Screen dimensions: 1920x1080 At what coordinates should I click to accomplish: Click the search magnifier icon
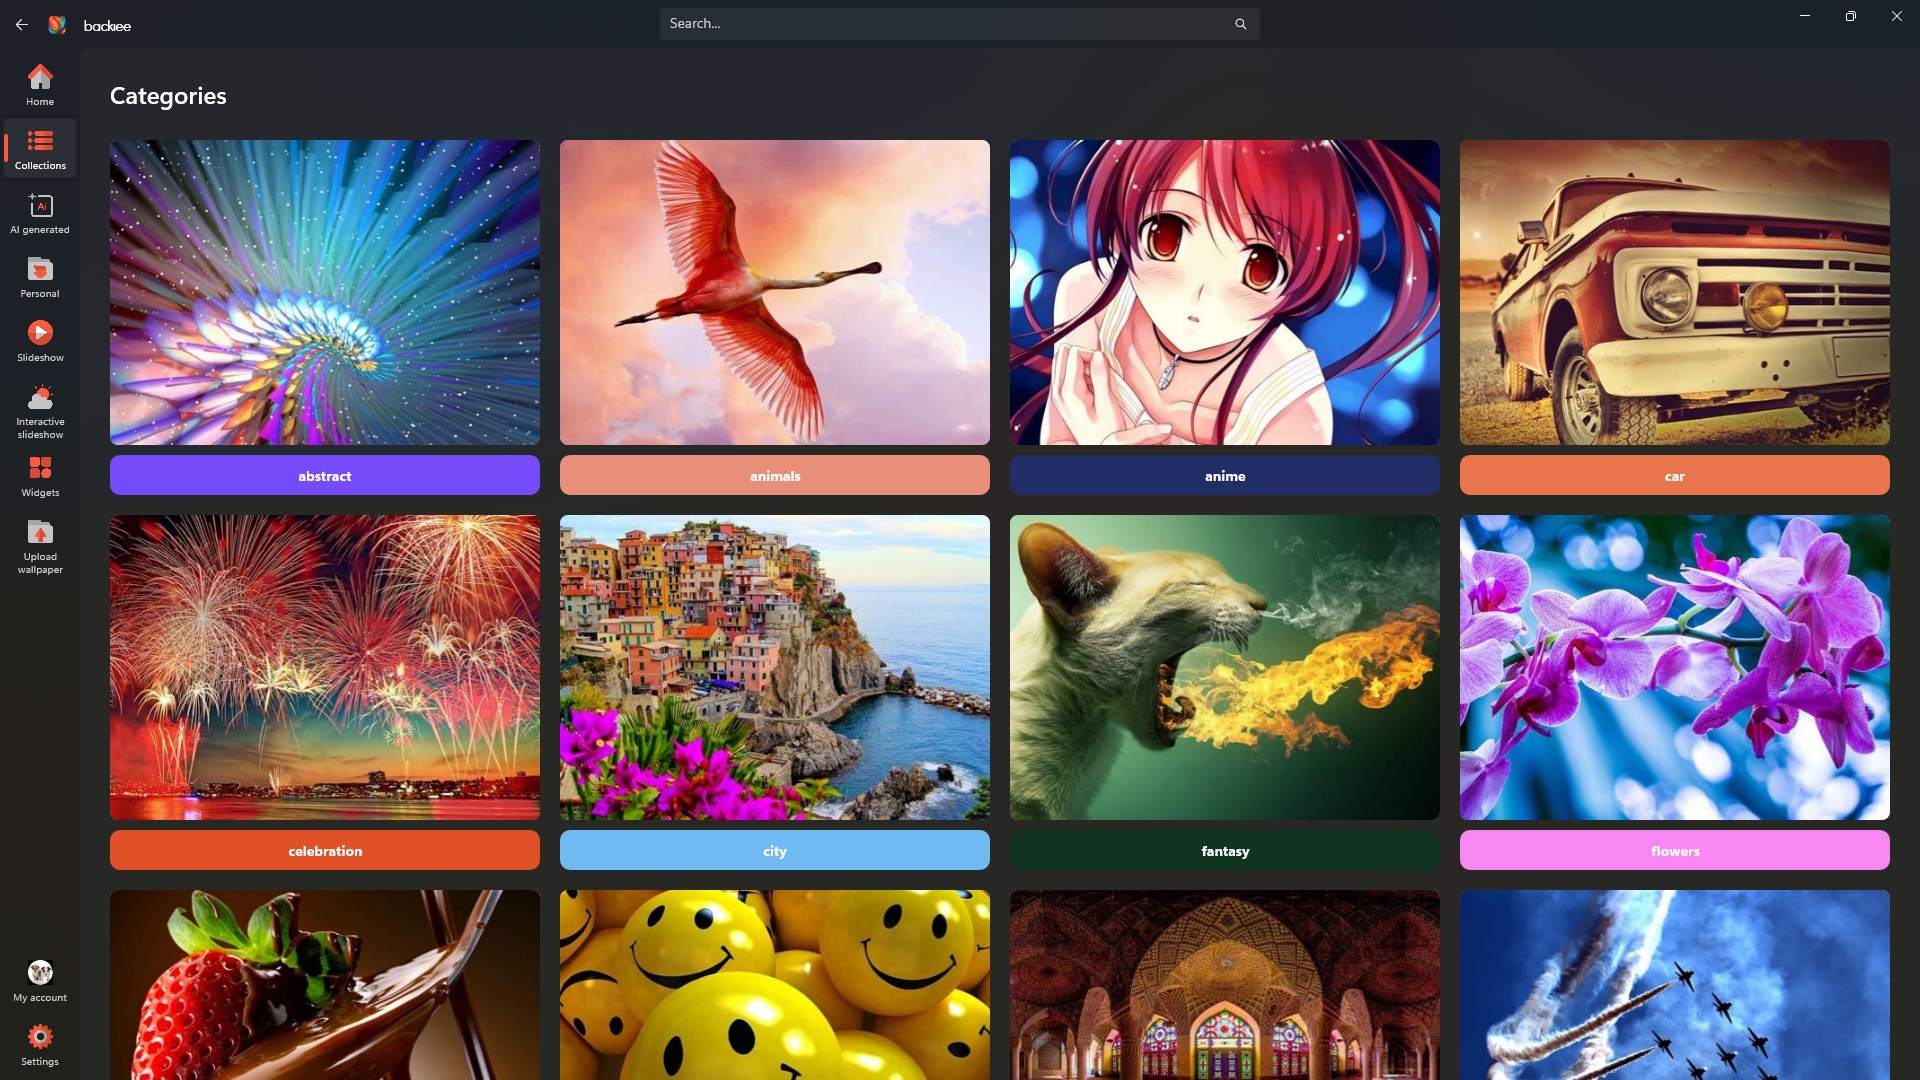point(1240,23)
